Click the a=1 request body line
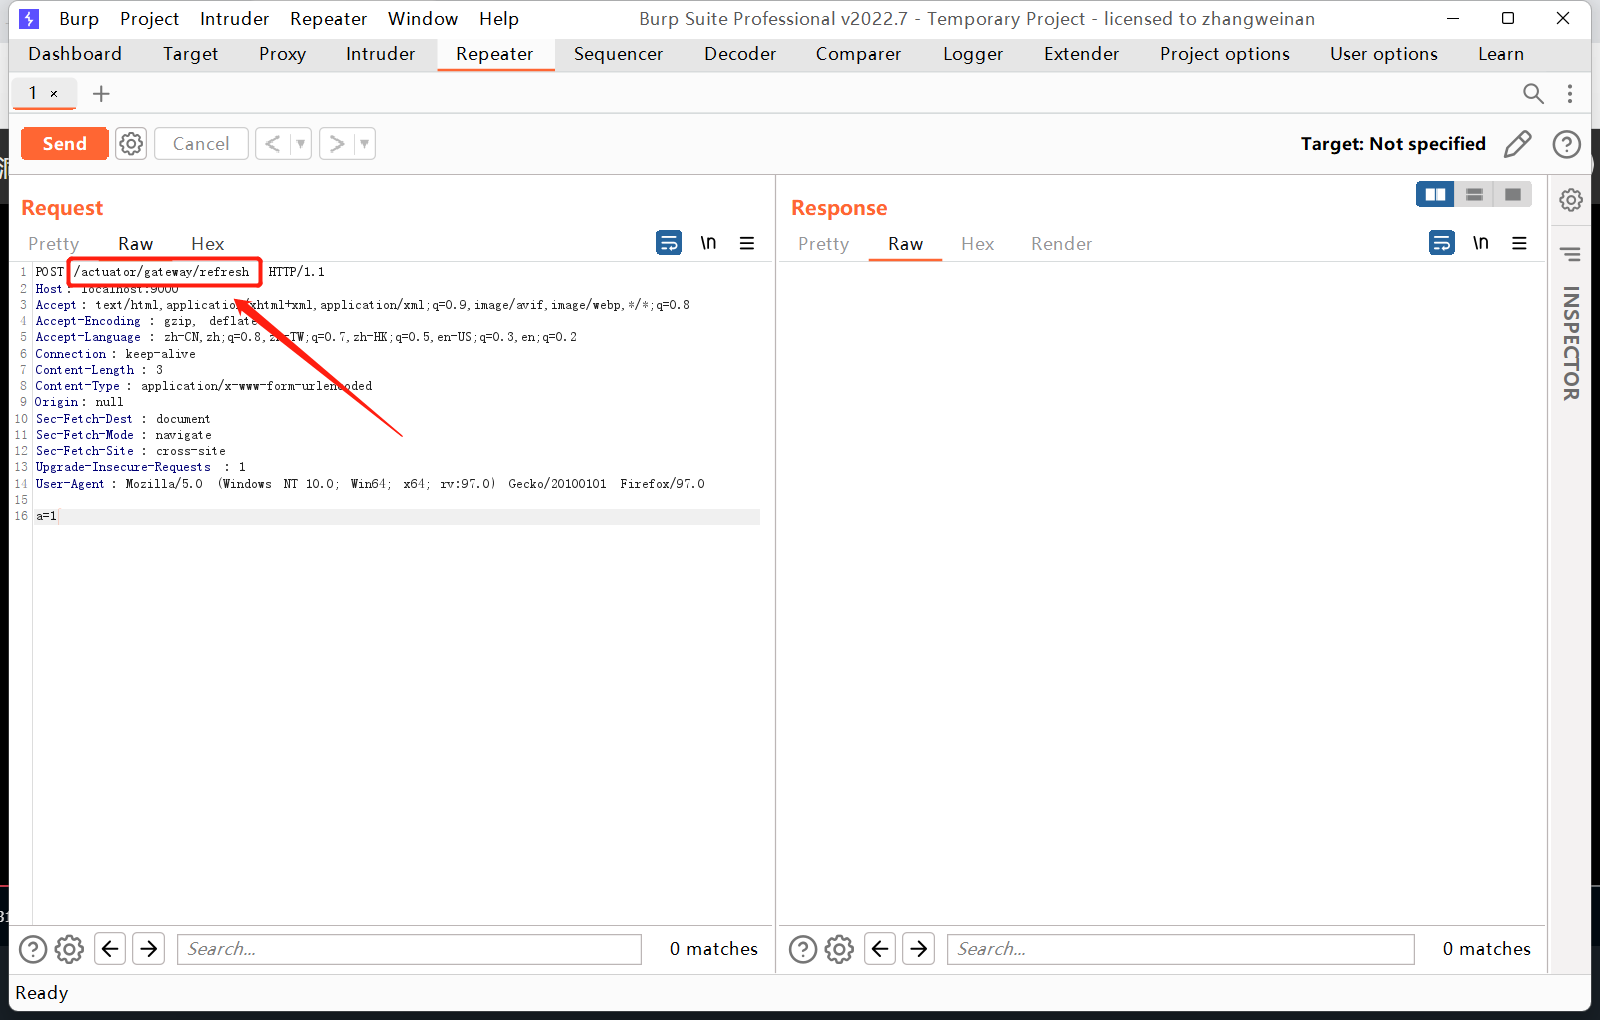Screen dimensions: 1600x1020 coord(397,516)
